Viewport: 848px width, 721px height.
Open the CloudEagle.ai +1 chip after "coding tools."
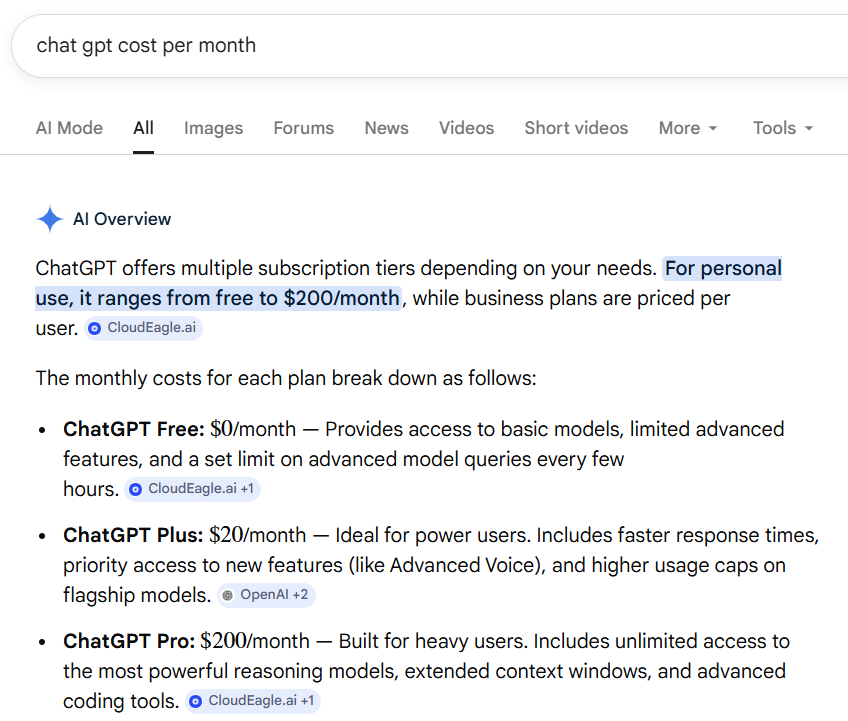coord(253,701)
